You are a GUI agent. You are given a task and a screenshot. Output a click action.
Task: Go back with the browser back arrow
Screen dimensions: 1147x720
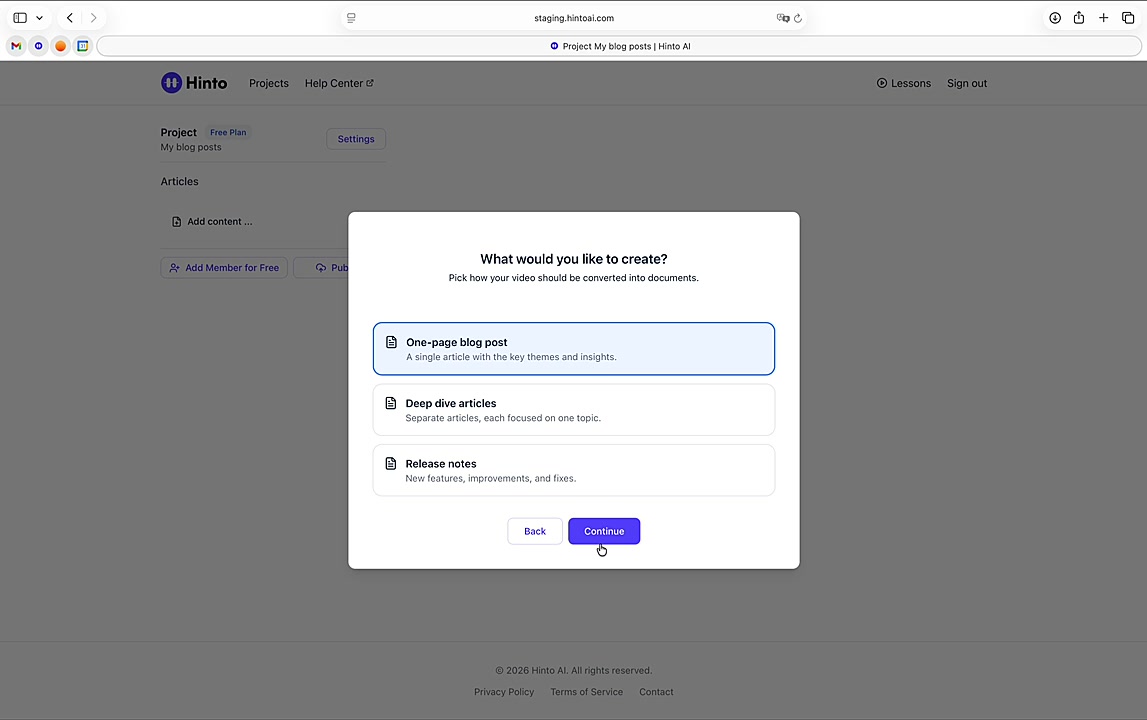70,18
